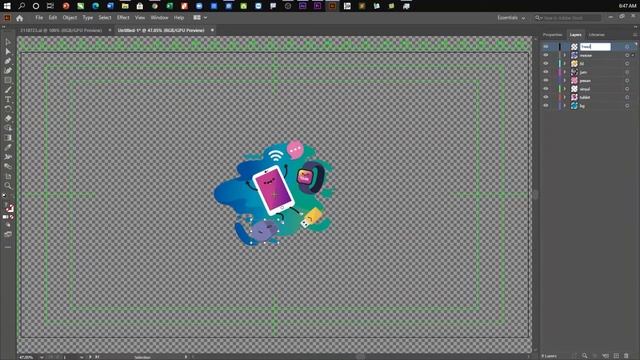Screen dimensions: 640x360
Task: Open the Object menu
Action: pos(69,18)
